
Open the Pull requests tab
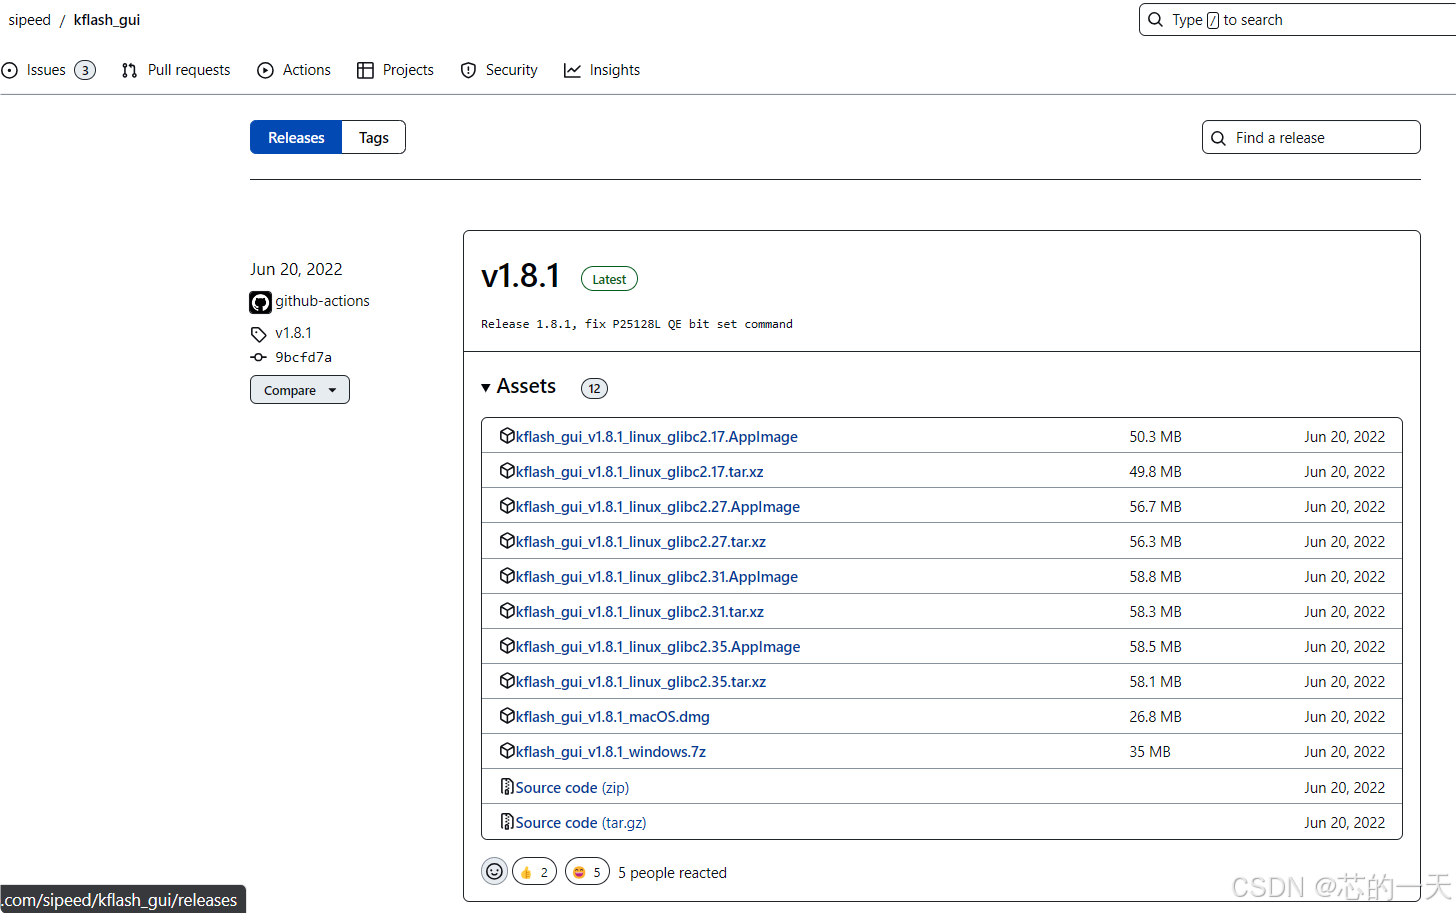(175, 70)
